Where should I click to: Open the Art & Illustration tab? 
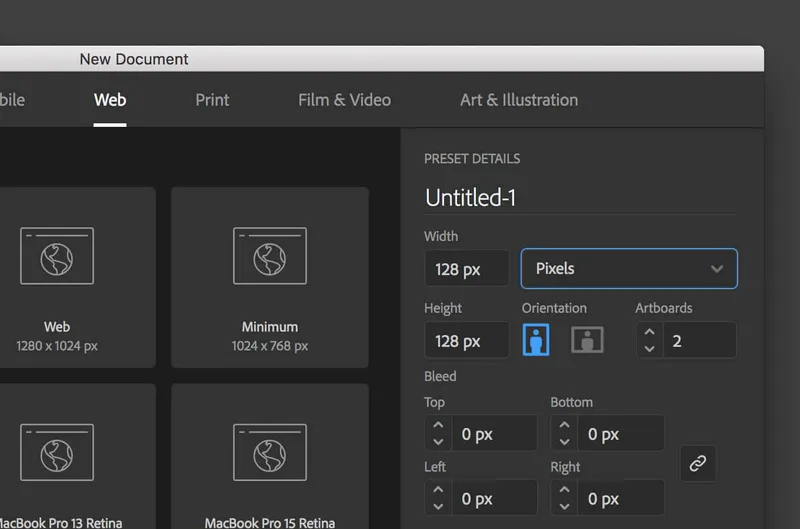[x=519, y=100]
